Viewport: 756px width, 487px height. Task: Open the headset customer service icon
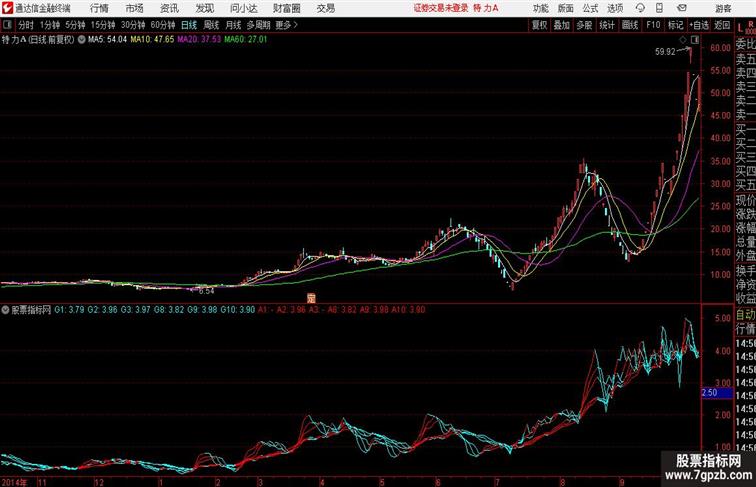point(640,8)
